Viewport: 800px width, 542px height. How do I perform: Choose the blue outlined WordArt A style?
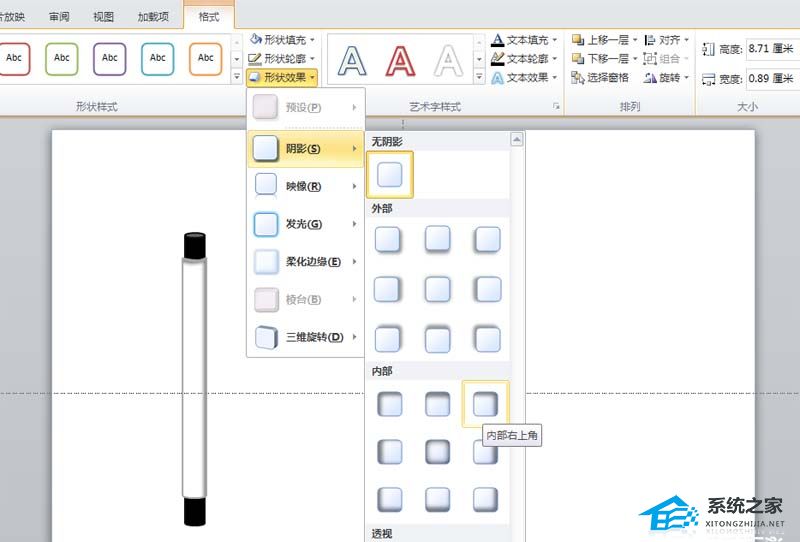point(352,60)
